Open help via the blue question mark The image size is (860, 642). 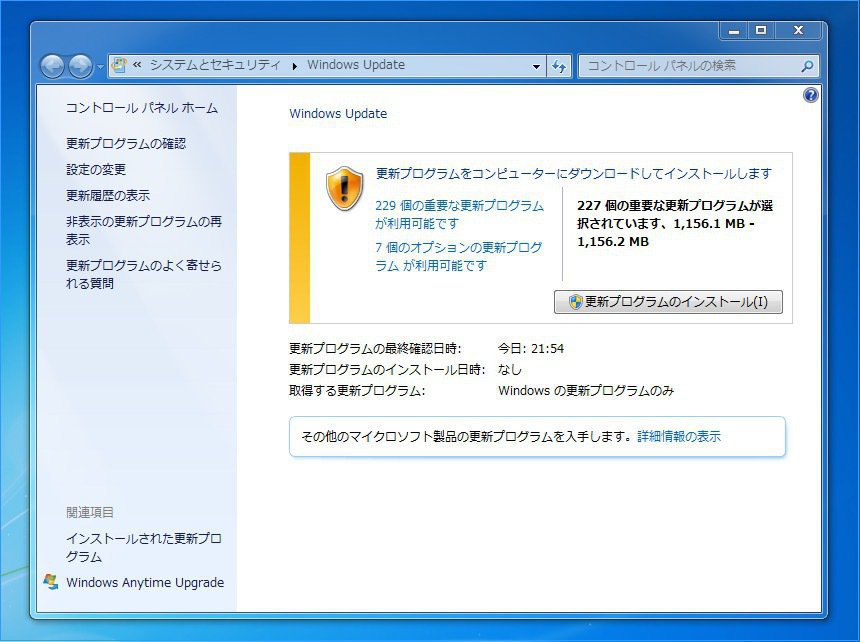pos(810,95)
